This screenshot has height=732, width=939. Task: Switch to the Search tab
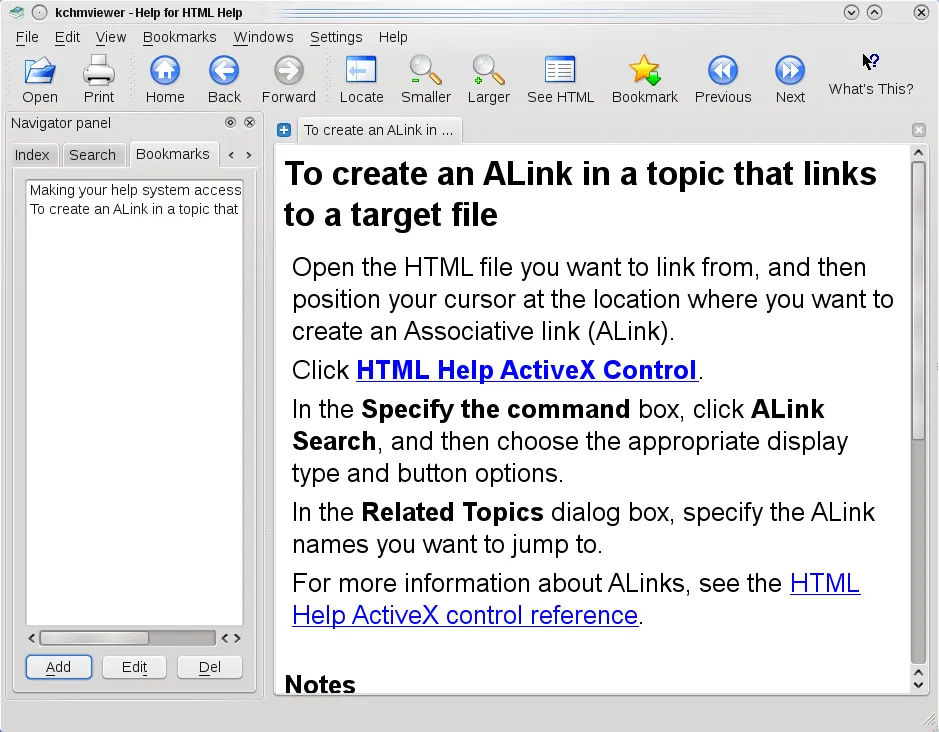(x=93, y=154)
